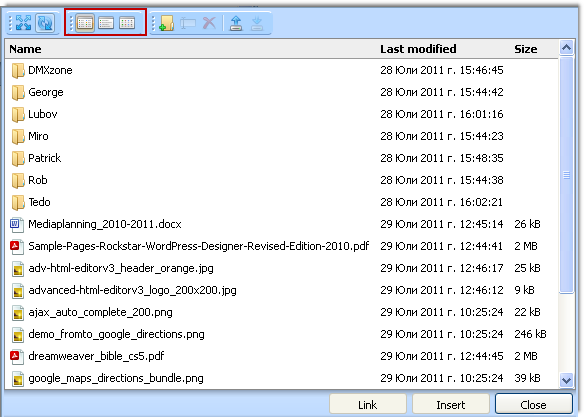Switch to the list view mode
Image resolution: width=584 pixels, height=417 pixels.
pos(106,23)
